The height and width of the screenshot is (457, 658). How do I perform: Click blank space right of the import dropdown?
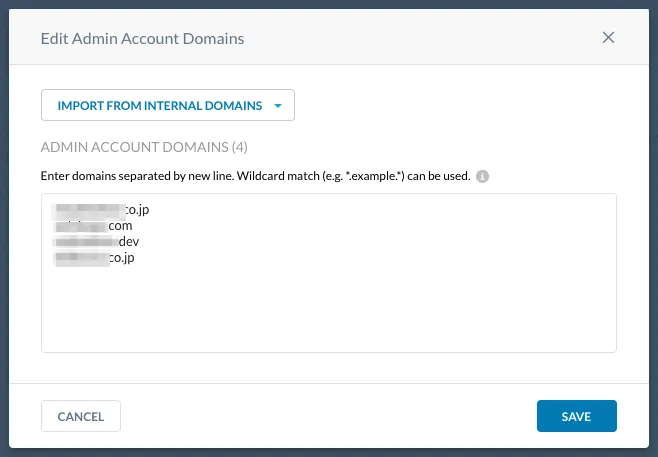(450, 105)
